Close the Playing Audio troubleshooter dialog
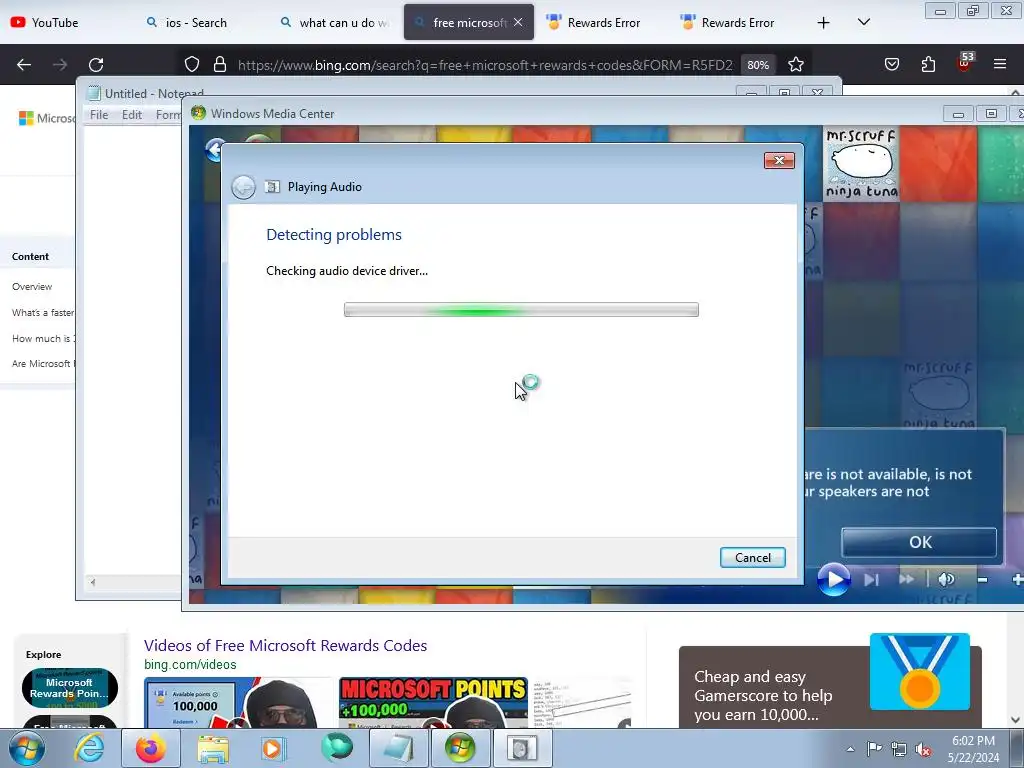The height and width of the screenshot is (768, 1024). pos(779,160)
